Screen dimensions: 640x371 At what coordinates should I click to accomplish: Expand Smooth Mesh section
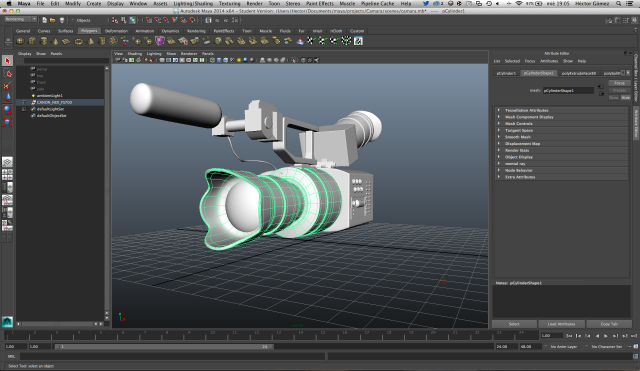point(561,137)
